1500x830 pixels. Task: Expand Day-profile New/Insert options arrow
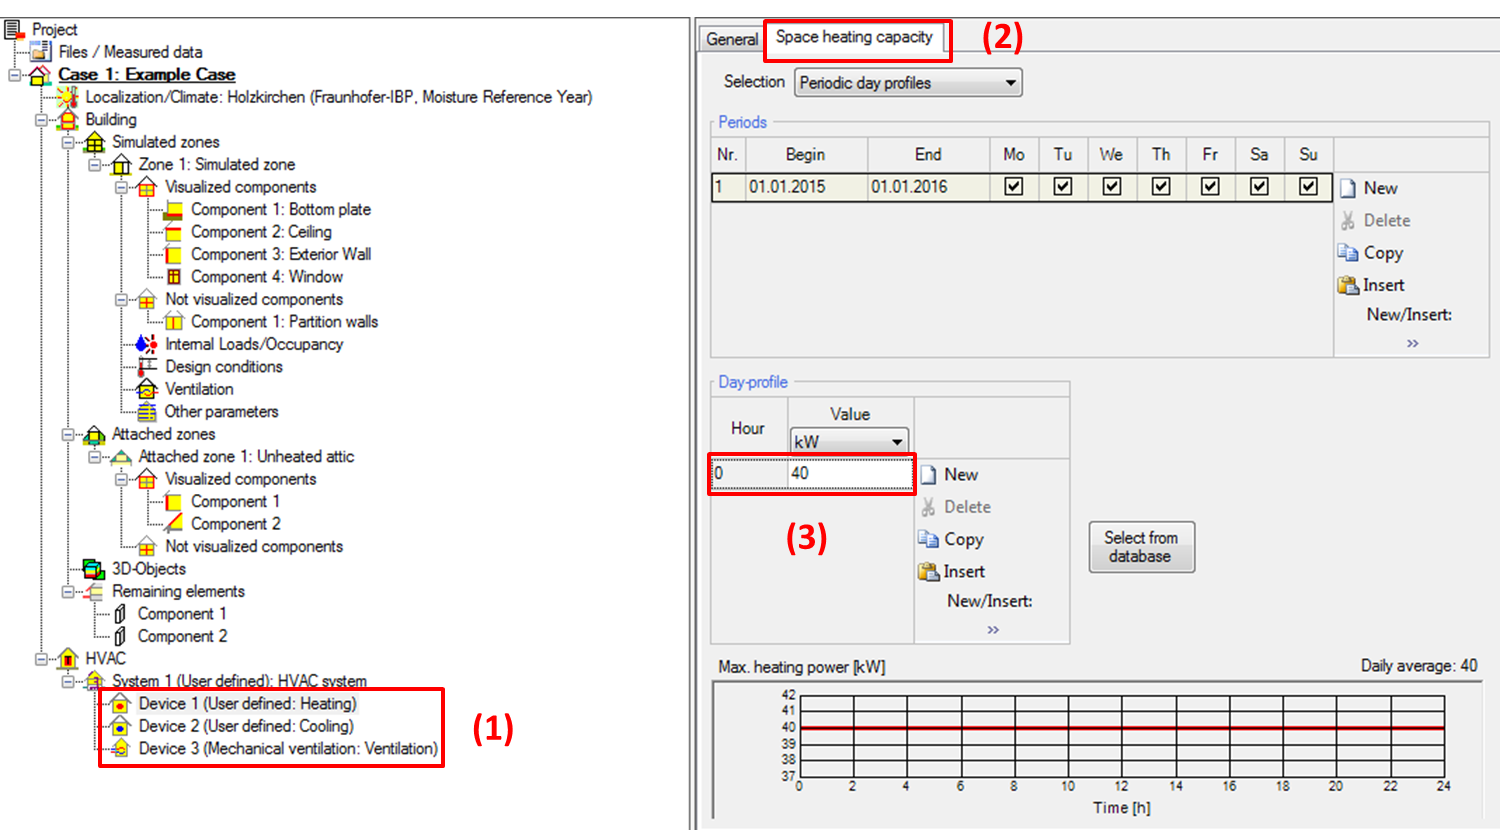point(993,629)
